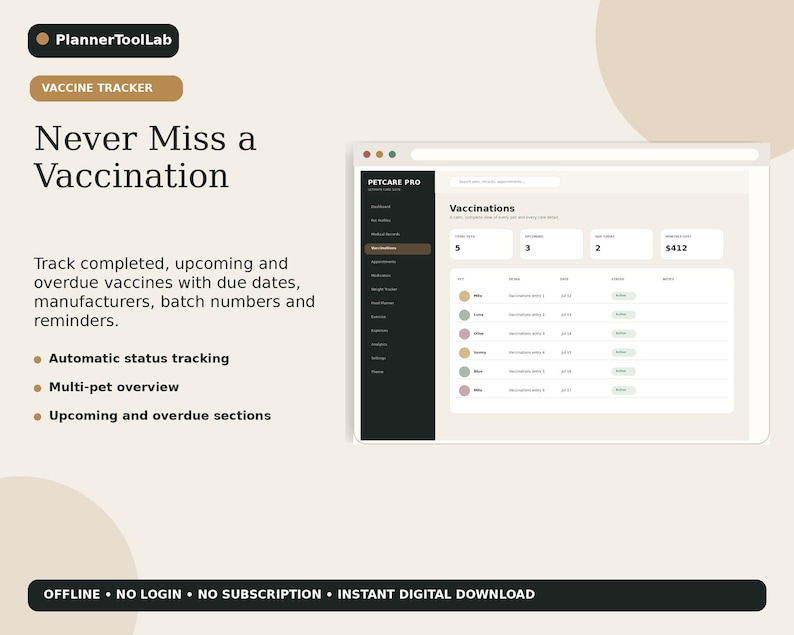
Task: Click the Status column header
Action: (x=618, y=279)
